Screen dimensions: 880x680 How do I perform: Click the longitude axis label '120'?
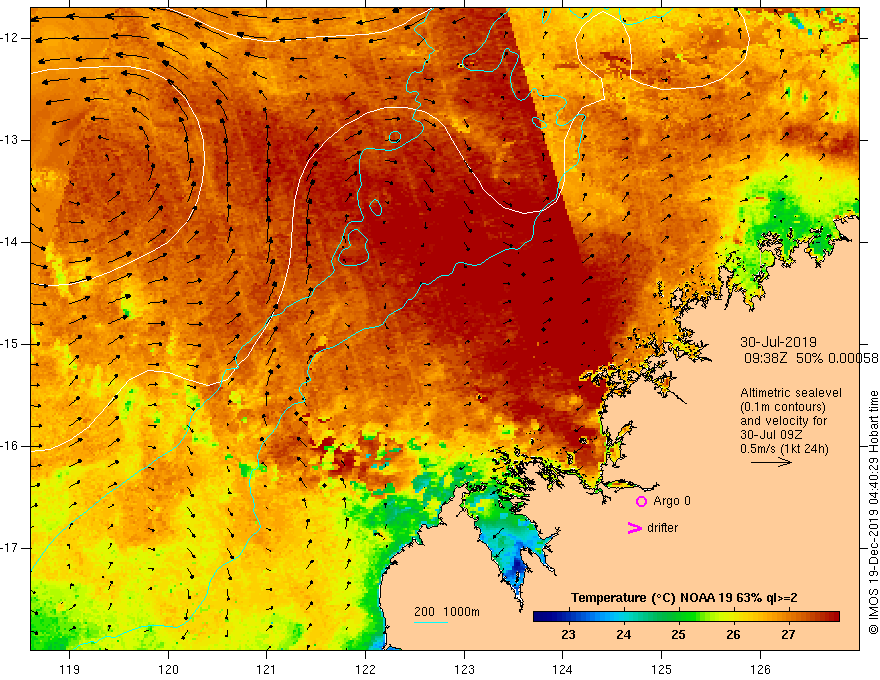click(x=168, y=669)
